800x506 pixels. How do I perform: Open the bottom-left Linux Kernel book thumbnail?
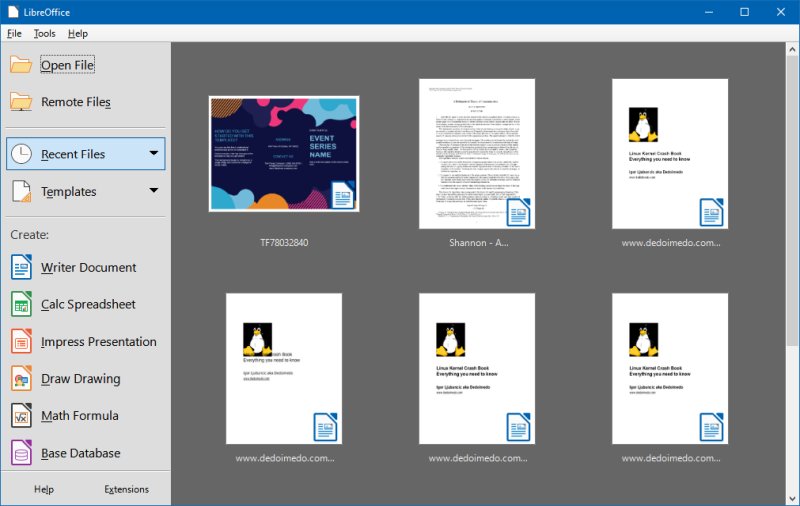click(284, 368)
